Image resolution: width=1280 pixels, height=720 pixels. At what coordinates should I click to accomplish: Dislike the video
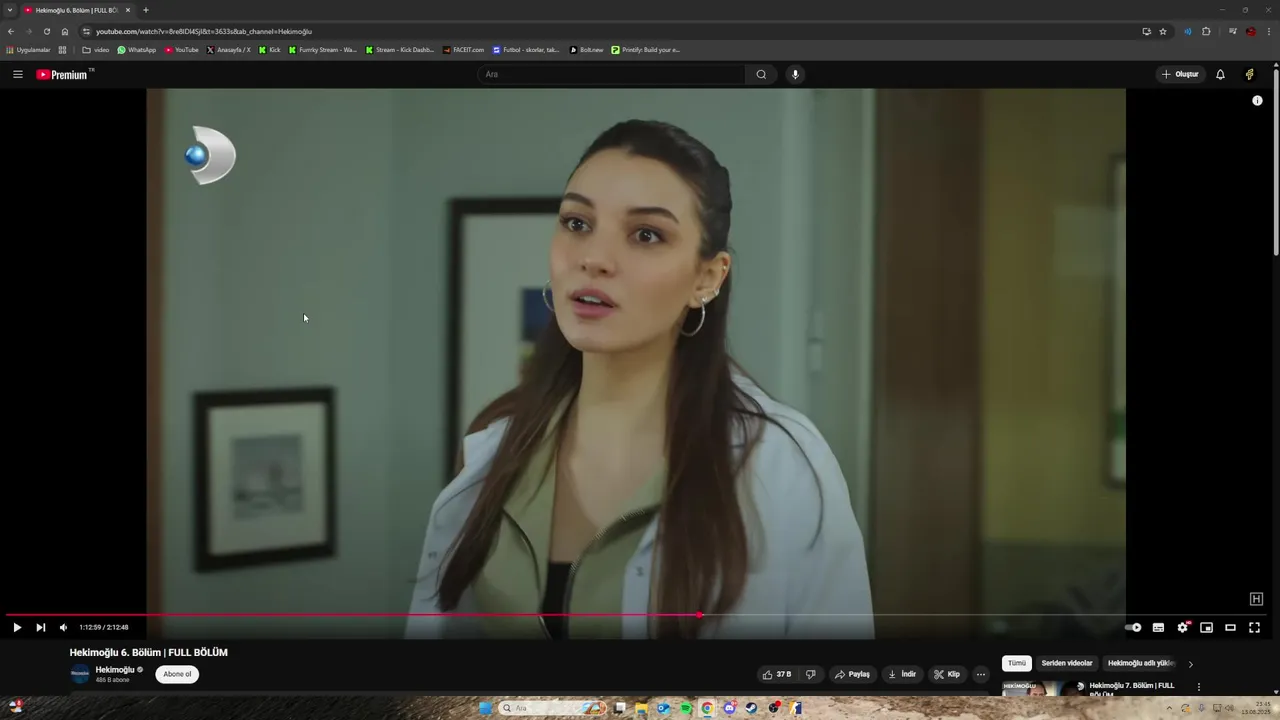(811, 674)
